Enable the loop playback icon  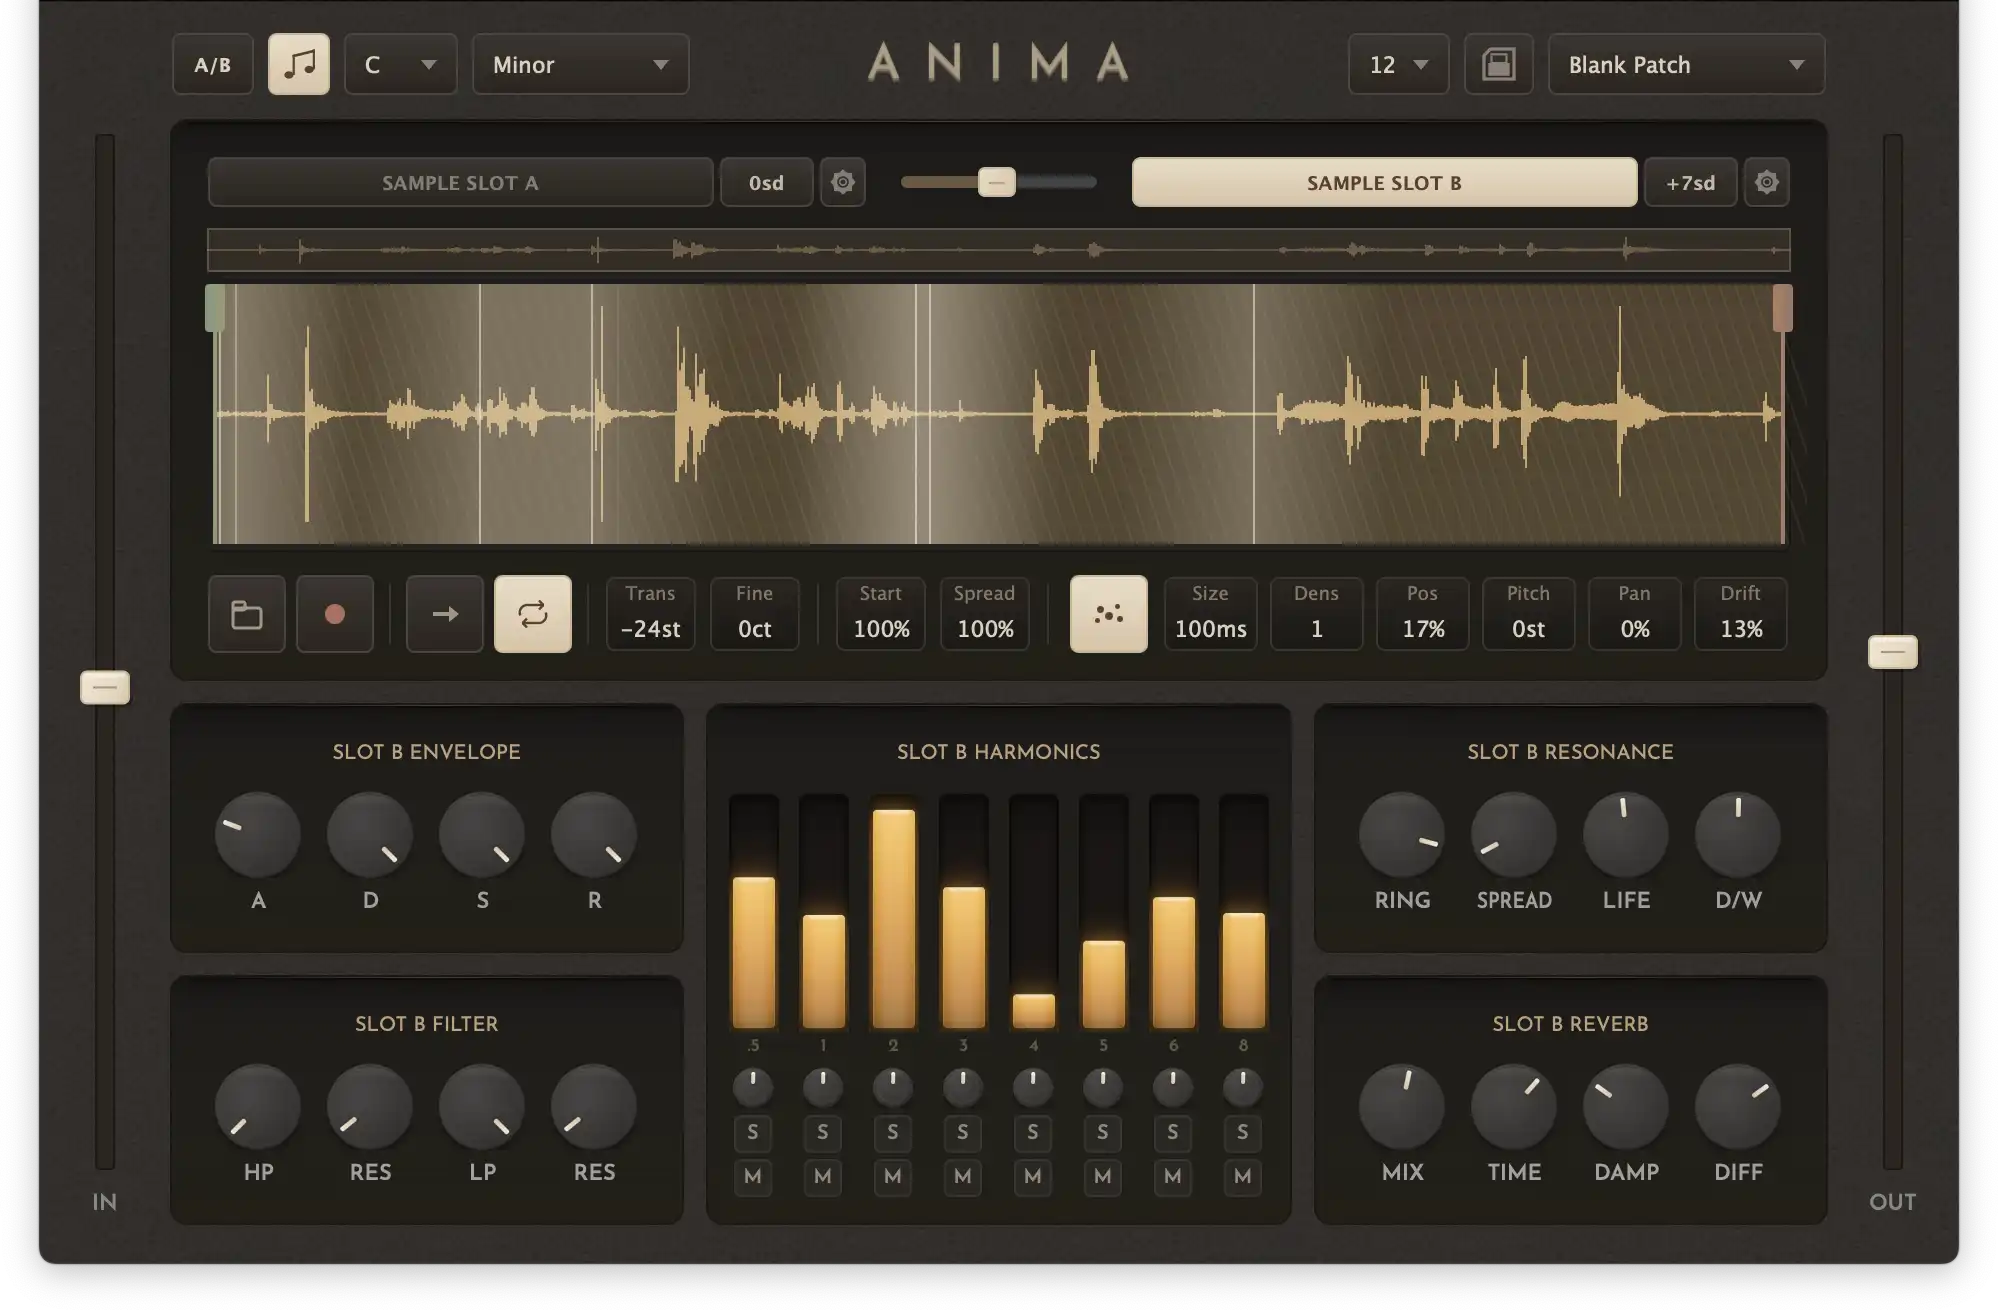click(x=533, y=614)
